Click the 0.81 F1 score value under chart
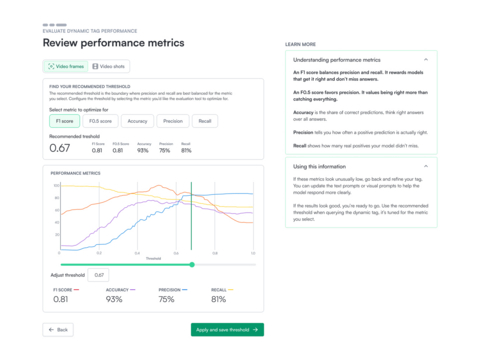Screen dimensions: 480x360 tap(61, 299)
